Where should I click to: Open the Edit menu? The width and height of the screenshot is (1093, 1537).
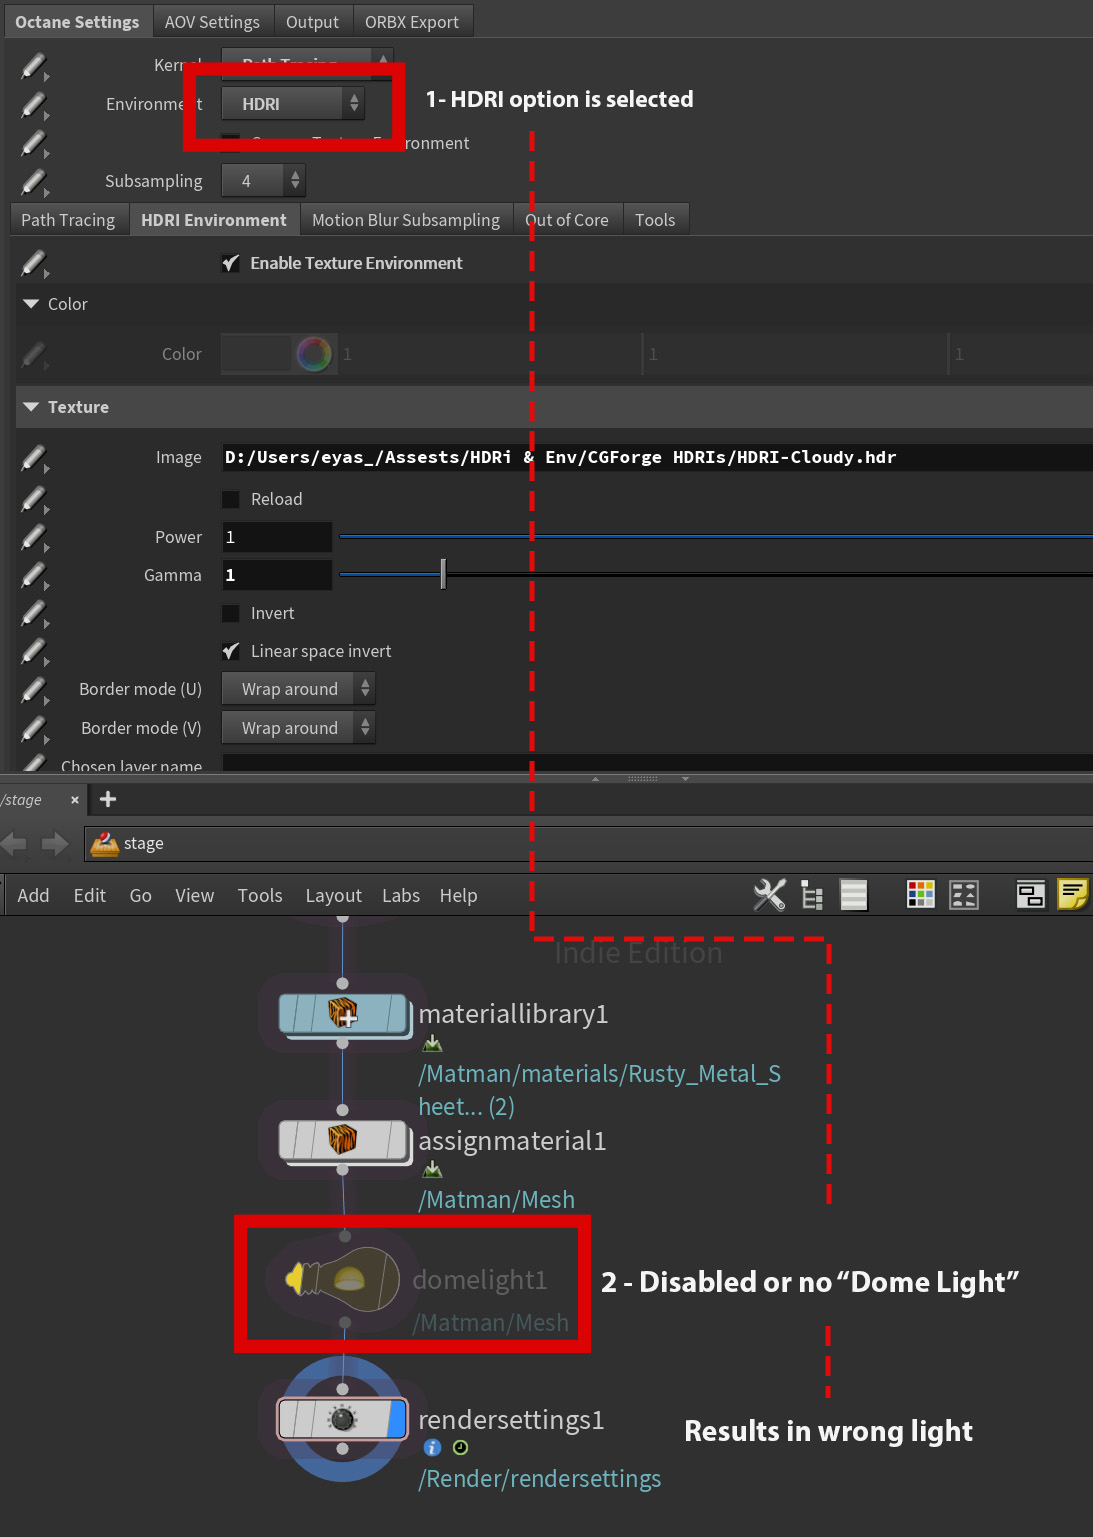[89, 896]
